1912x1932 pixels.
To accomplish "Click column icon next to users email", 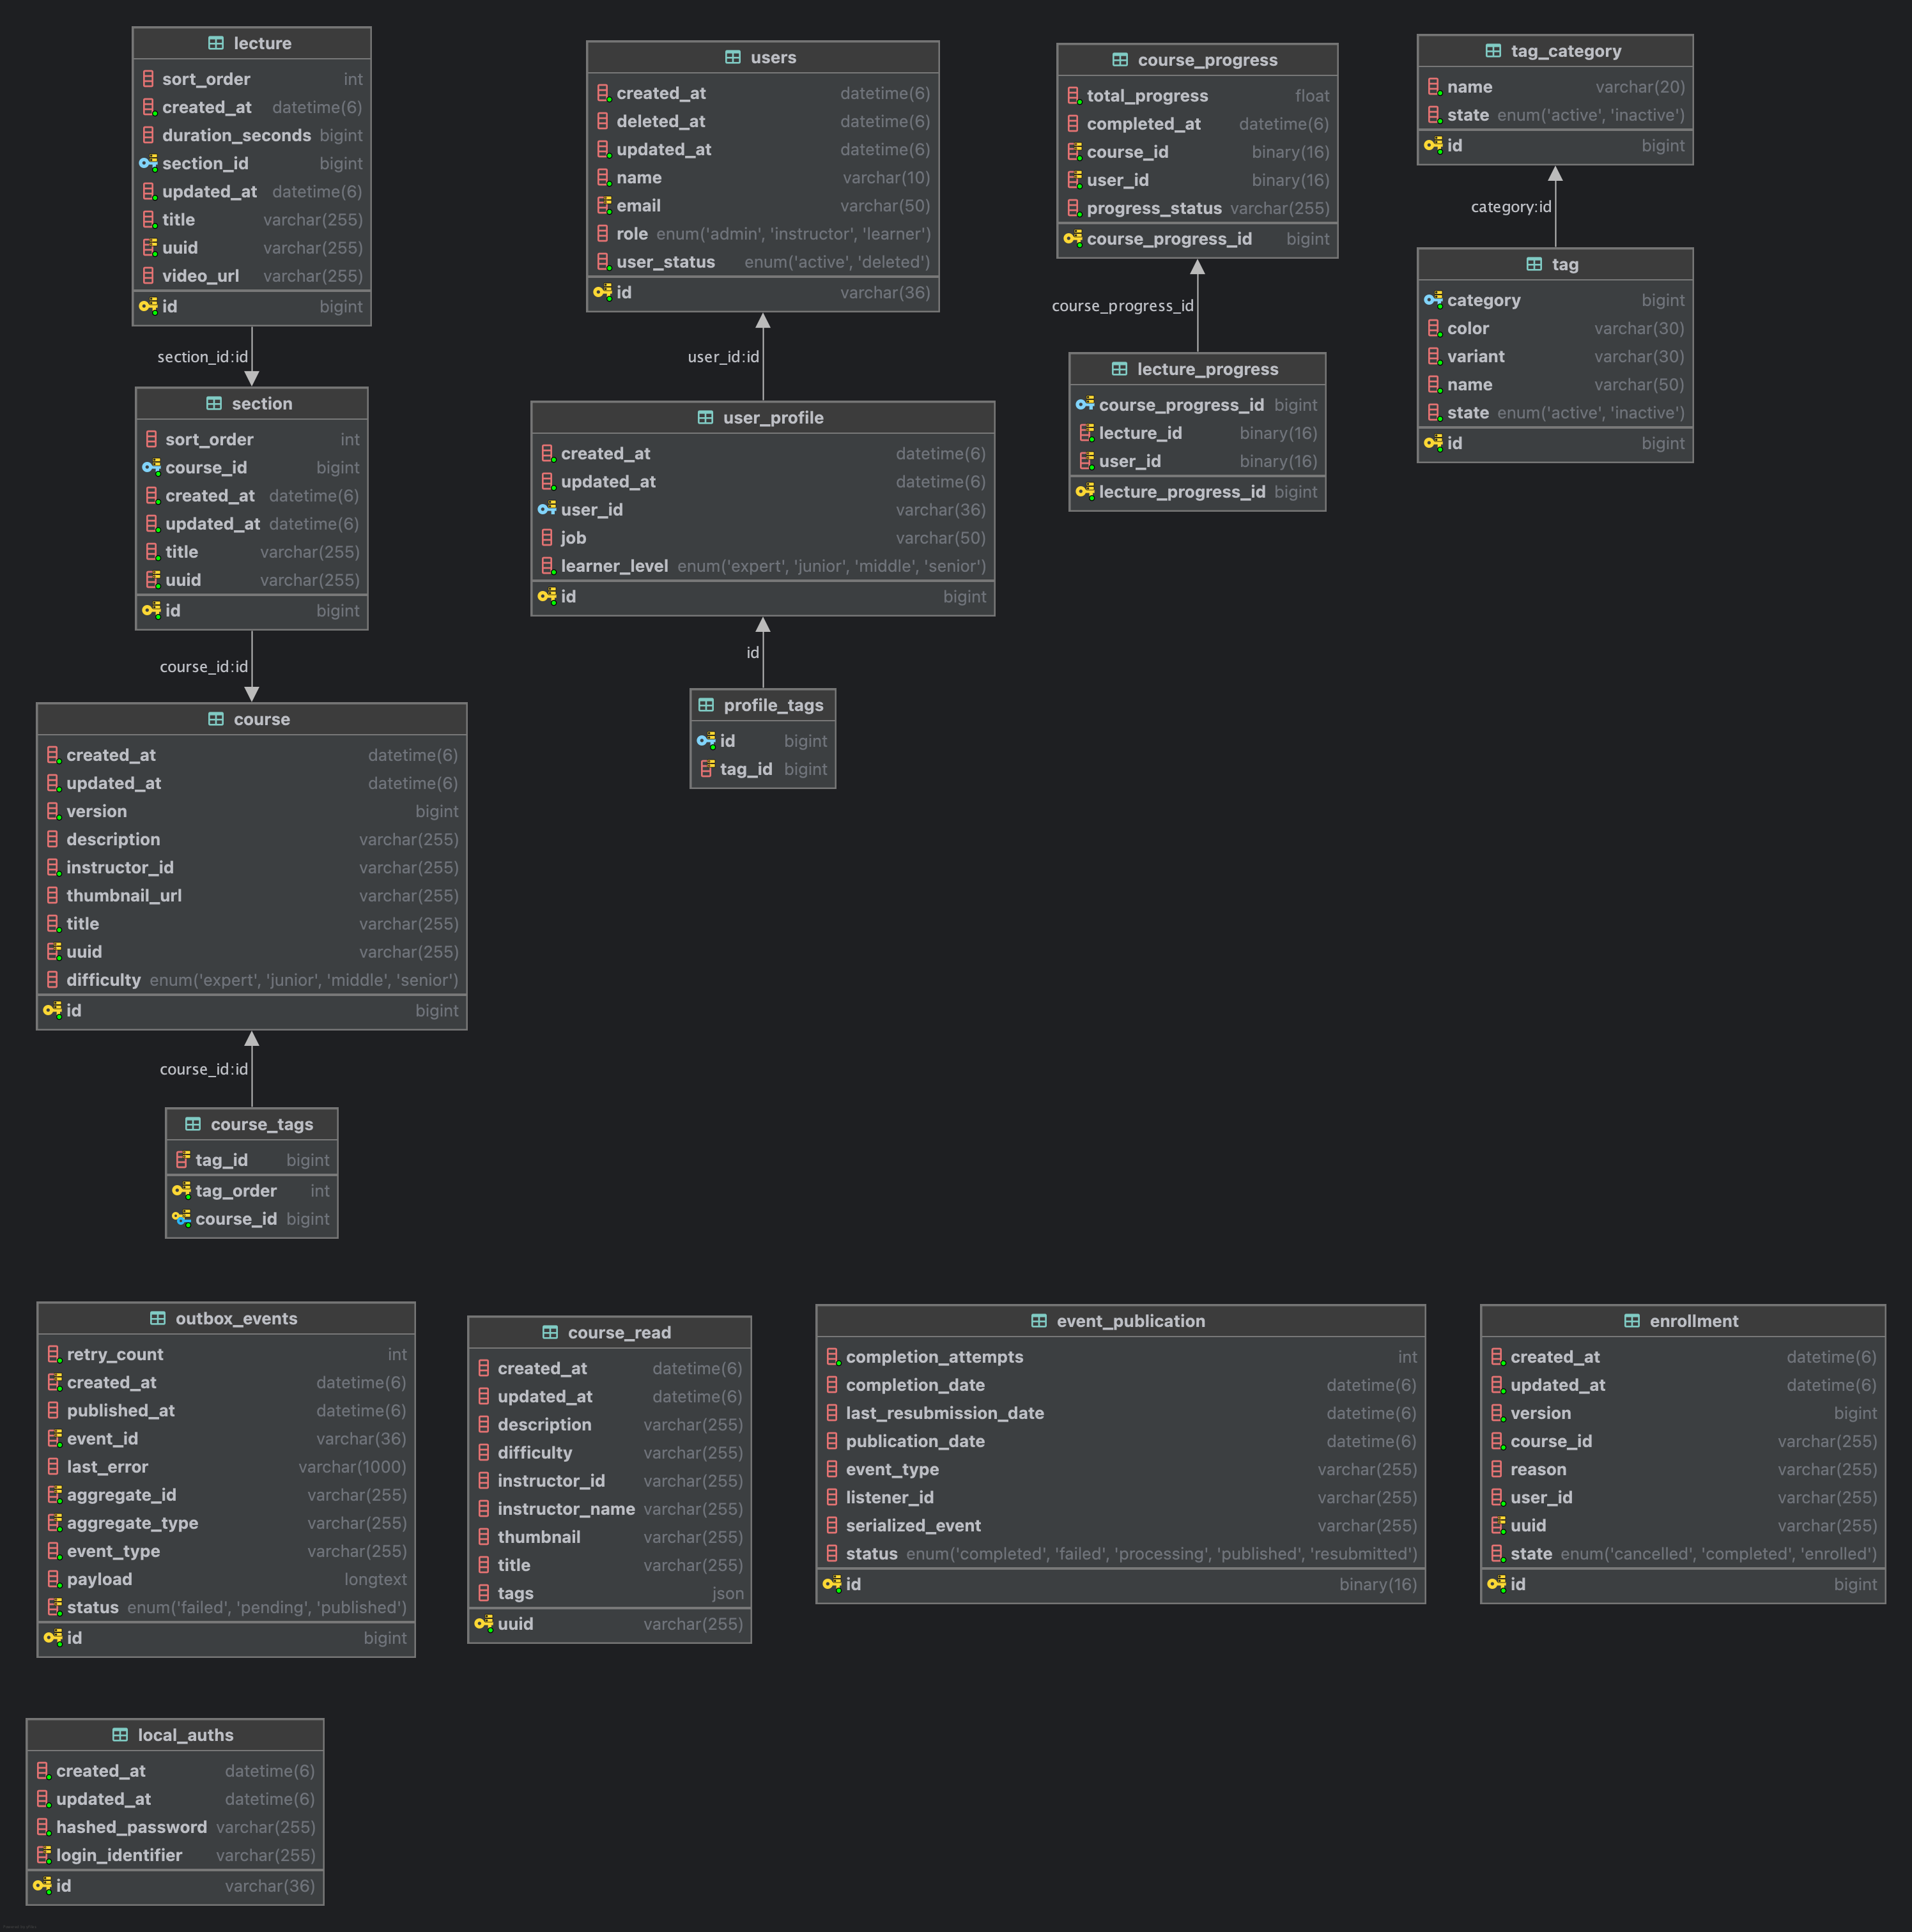I will pyautogui.click(x=603, y=206).
